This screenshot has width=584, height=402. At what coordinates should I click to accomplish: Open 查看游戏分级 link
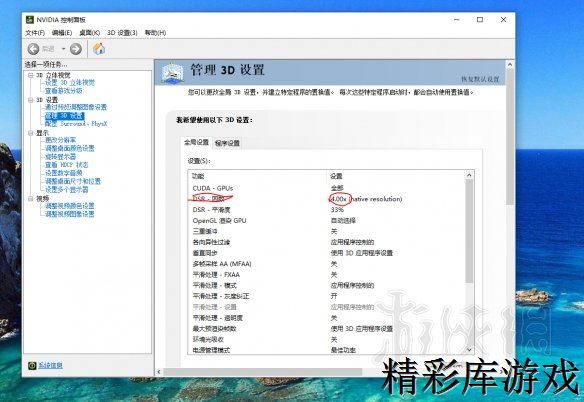click(x=64, y=91)
